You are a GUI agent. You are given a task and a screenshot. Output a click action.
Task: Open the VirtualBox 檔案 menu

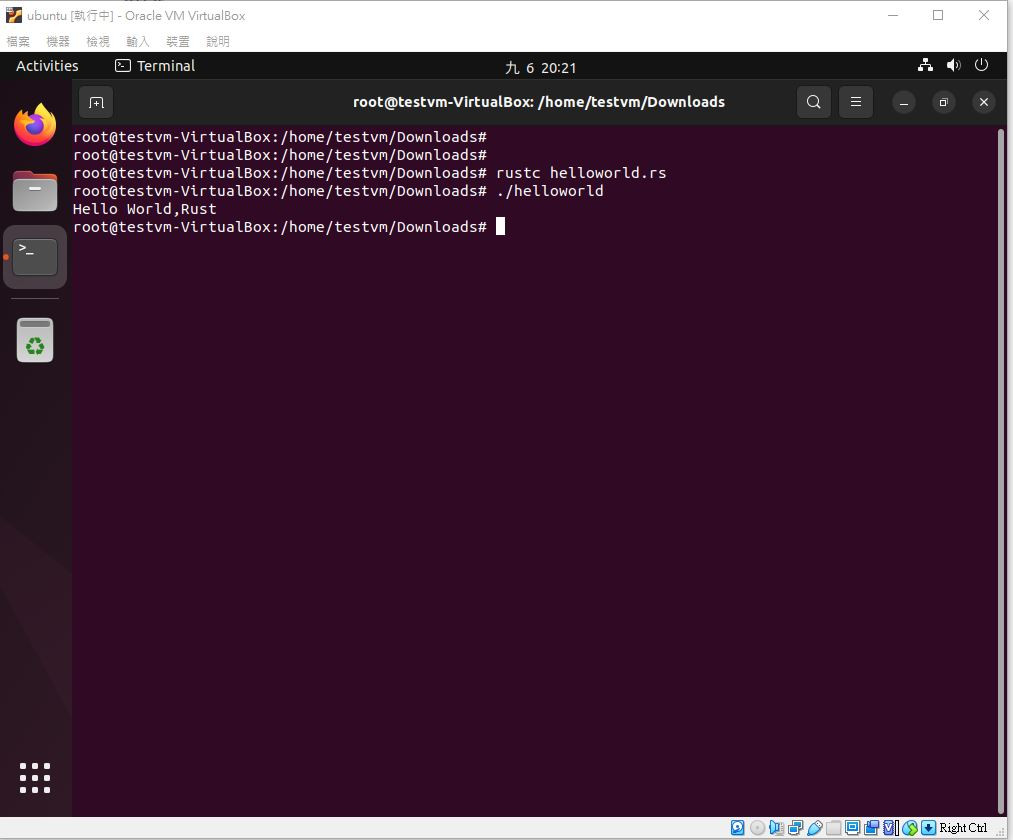pos(18,41)
